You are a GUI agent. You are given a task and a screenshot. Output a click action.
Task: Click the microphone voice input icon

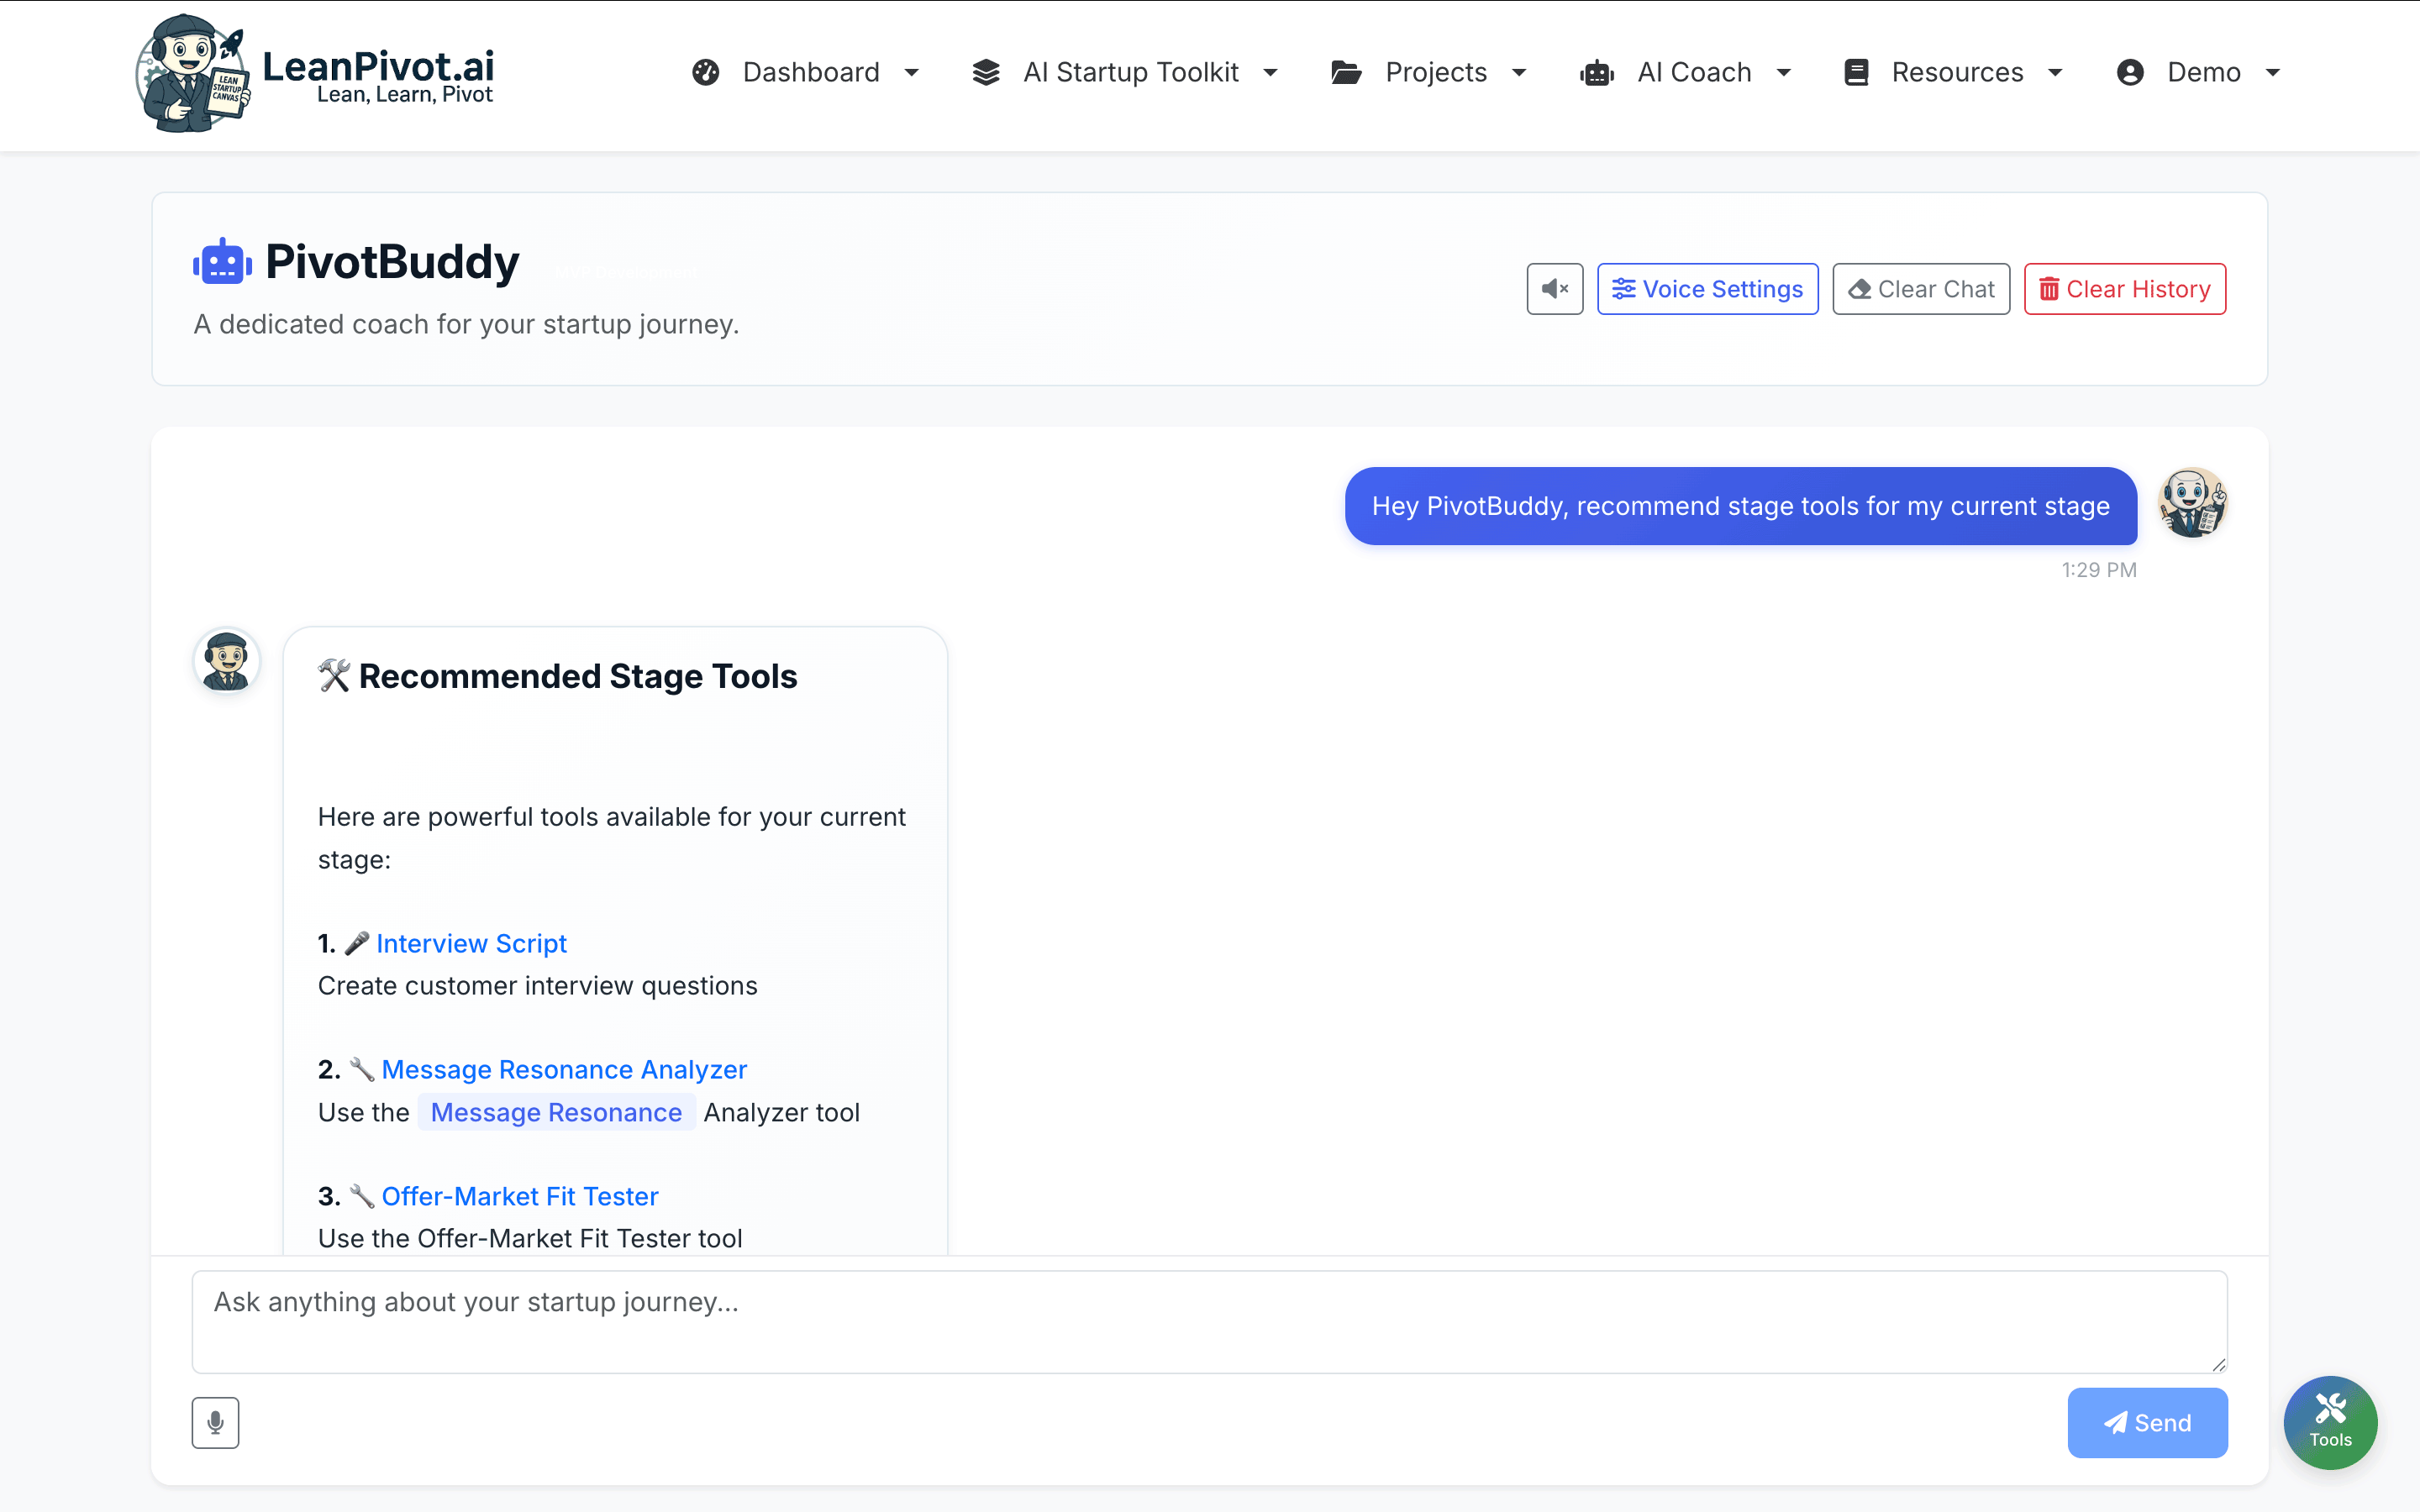pyautogui.click(x=215, y=1422)
